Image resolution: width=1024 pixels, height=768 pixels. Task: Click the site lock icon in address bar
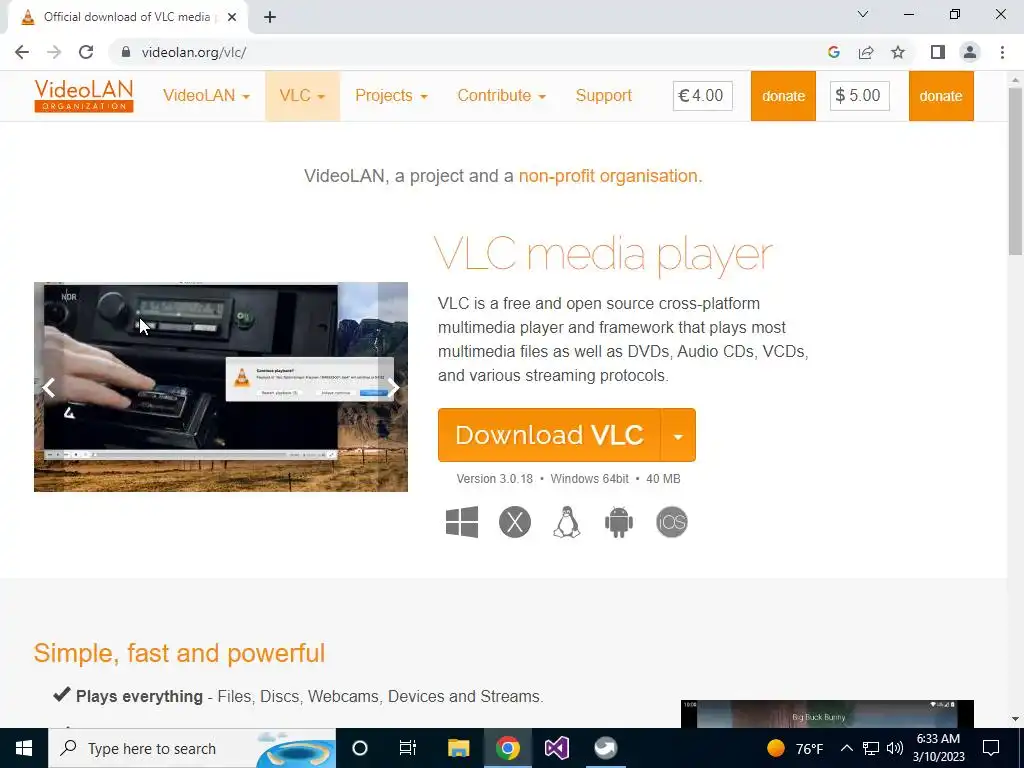pos(126,52)
